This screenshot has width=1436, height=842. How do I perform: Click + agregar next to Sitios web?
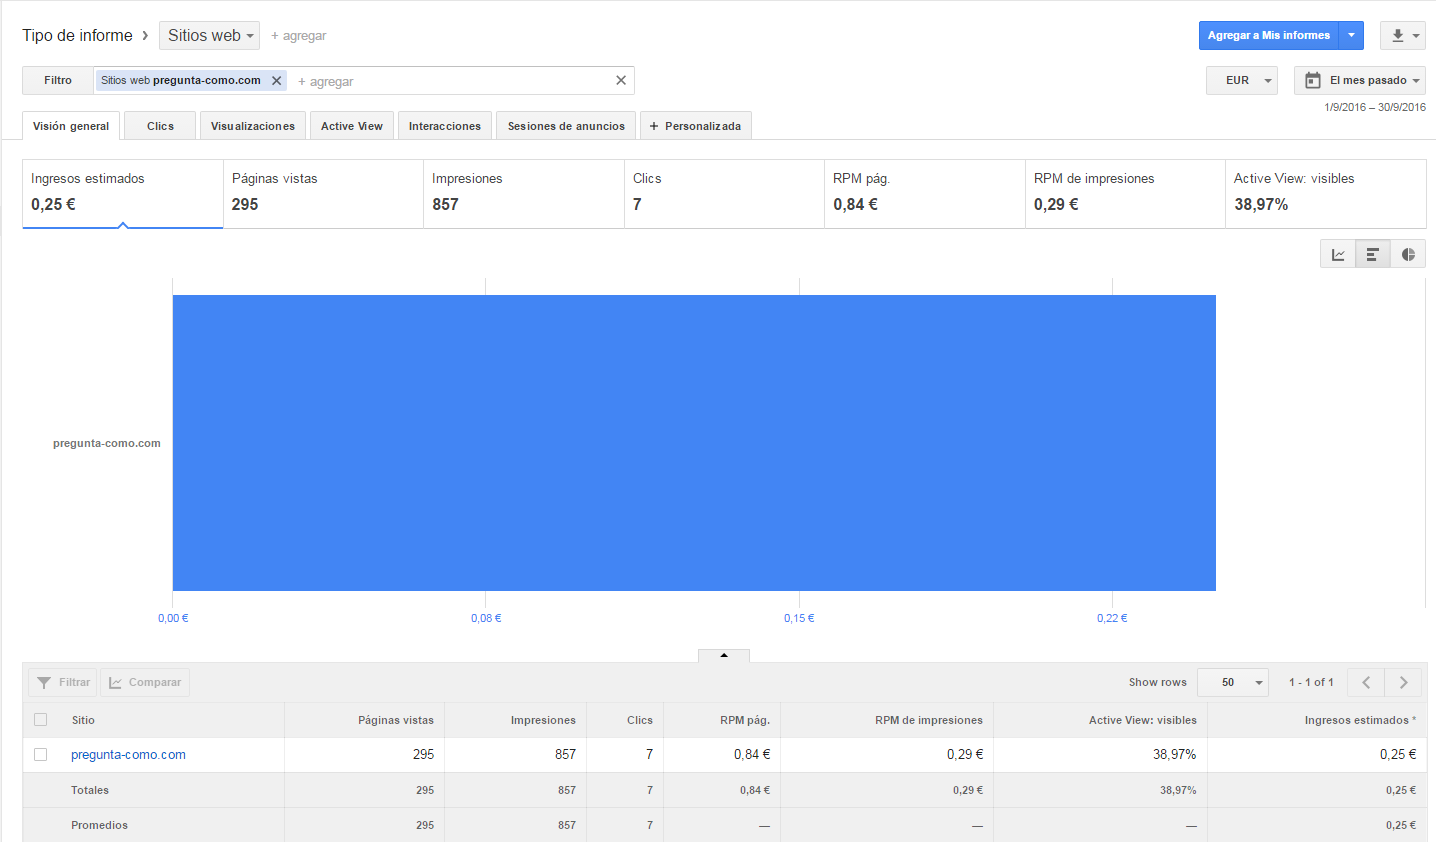point(299,36)
